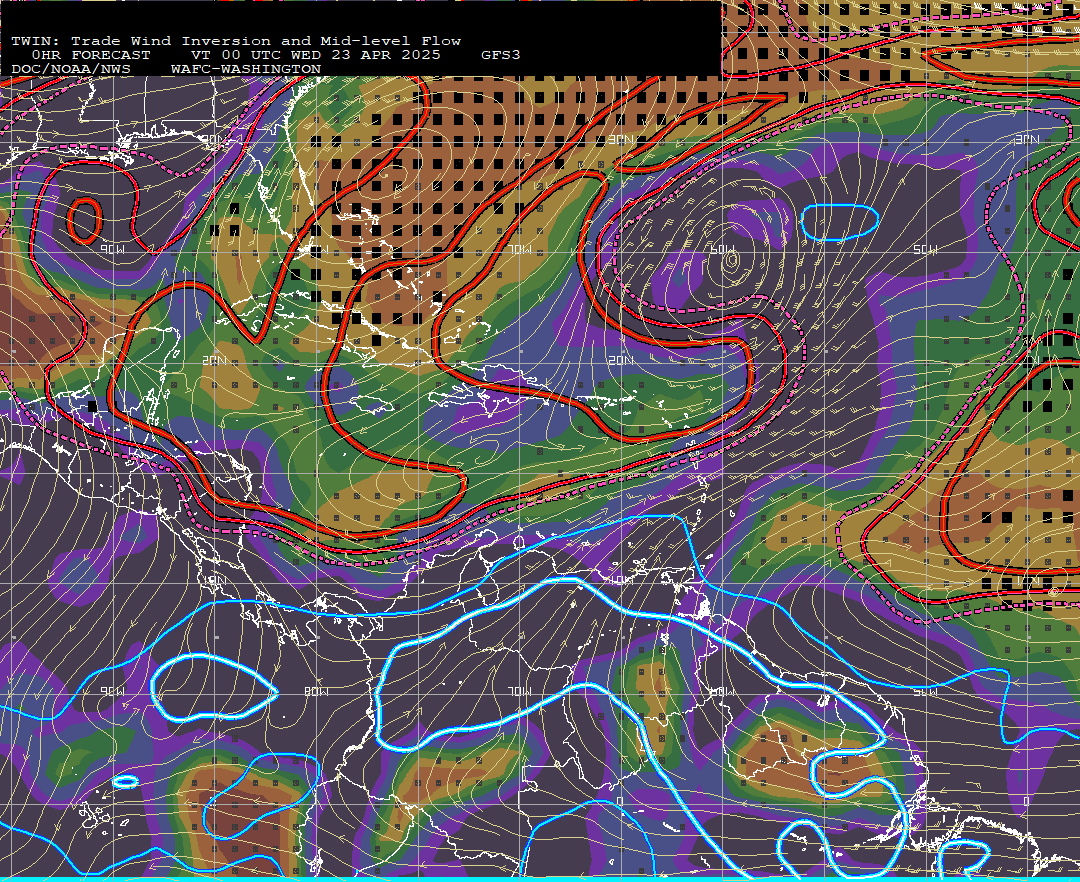This screenshot has height=882, width=1080.
Task: Click the '80W' longitude label
Action: 316,691
